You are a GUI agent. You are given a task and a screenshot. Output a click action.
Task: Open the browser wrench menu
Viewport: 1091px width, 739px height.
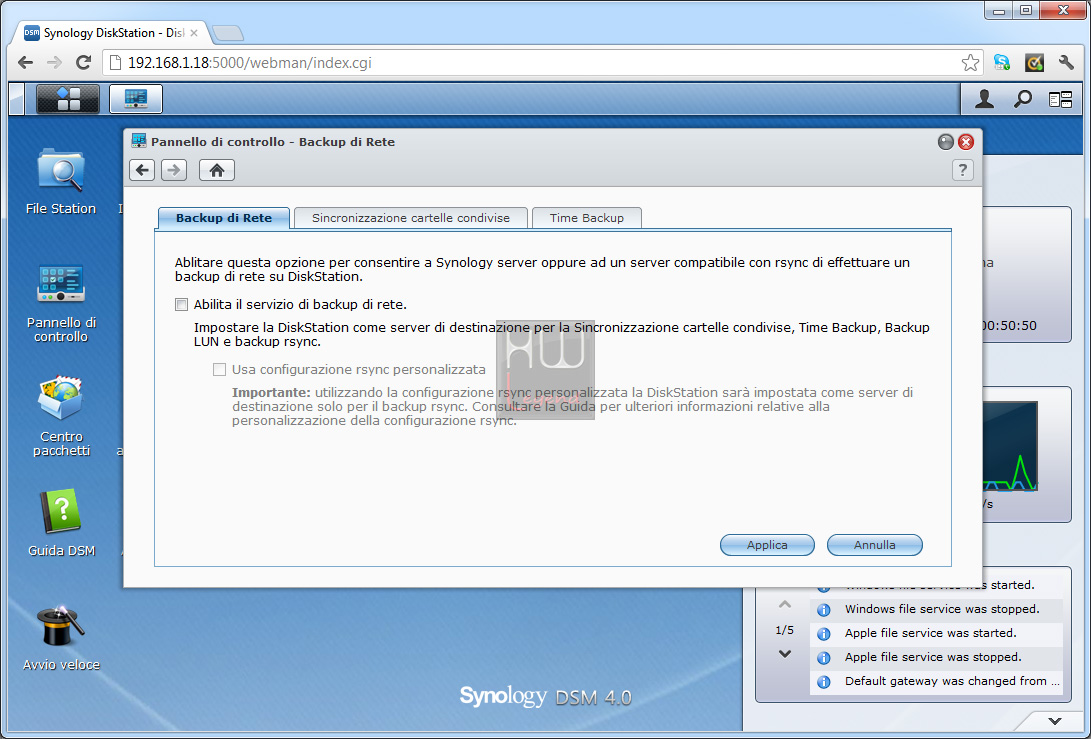click(x=1066, y=63)
